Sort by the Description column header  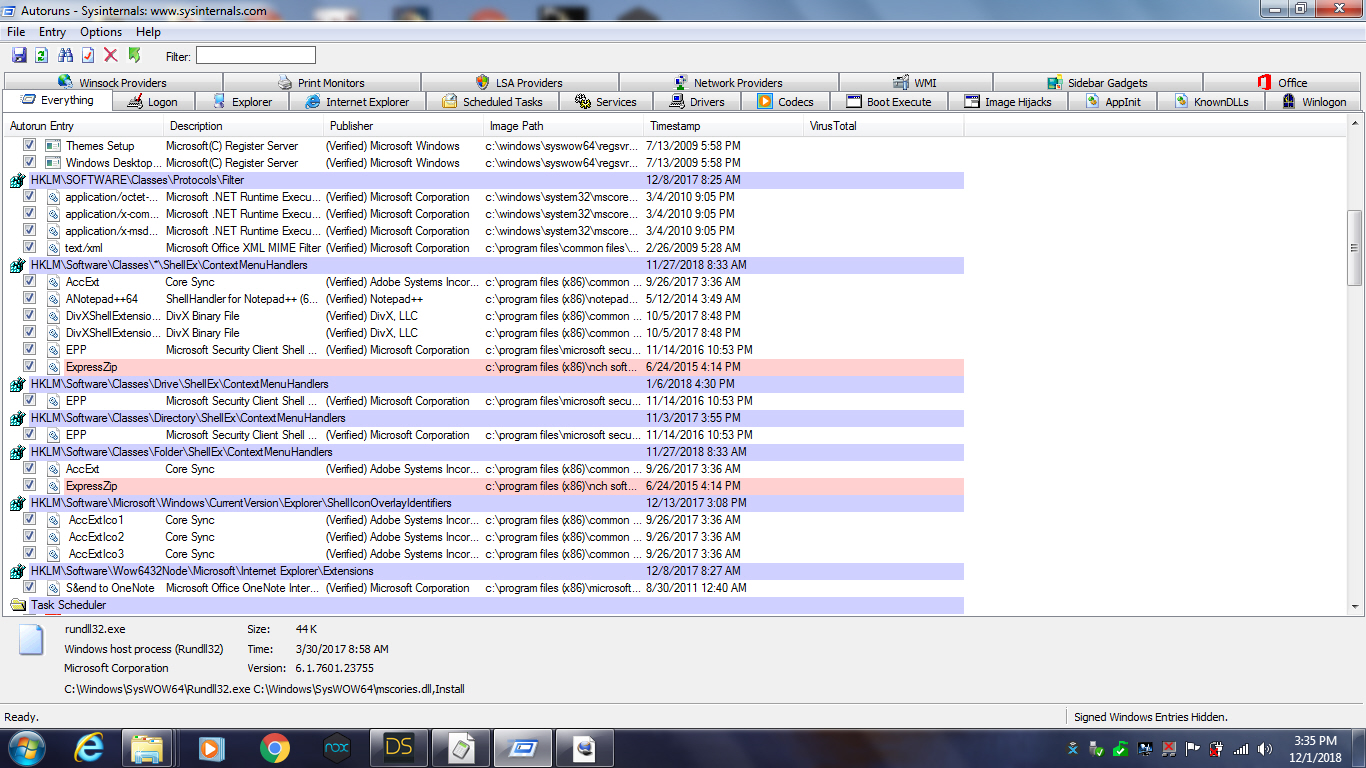[244, 126]
